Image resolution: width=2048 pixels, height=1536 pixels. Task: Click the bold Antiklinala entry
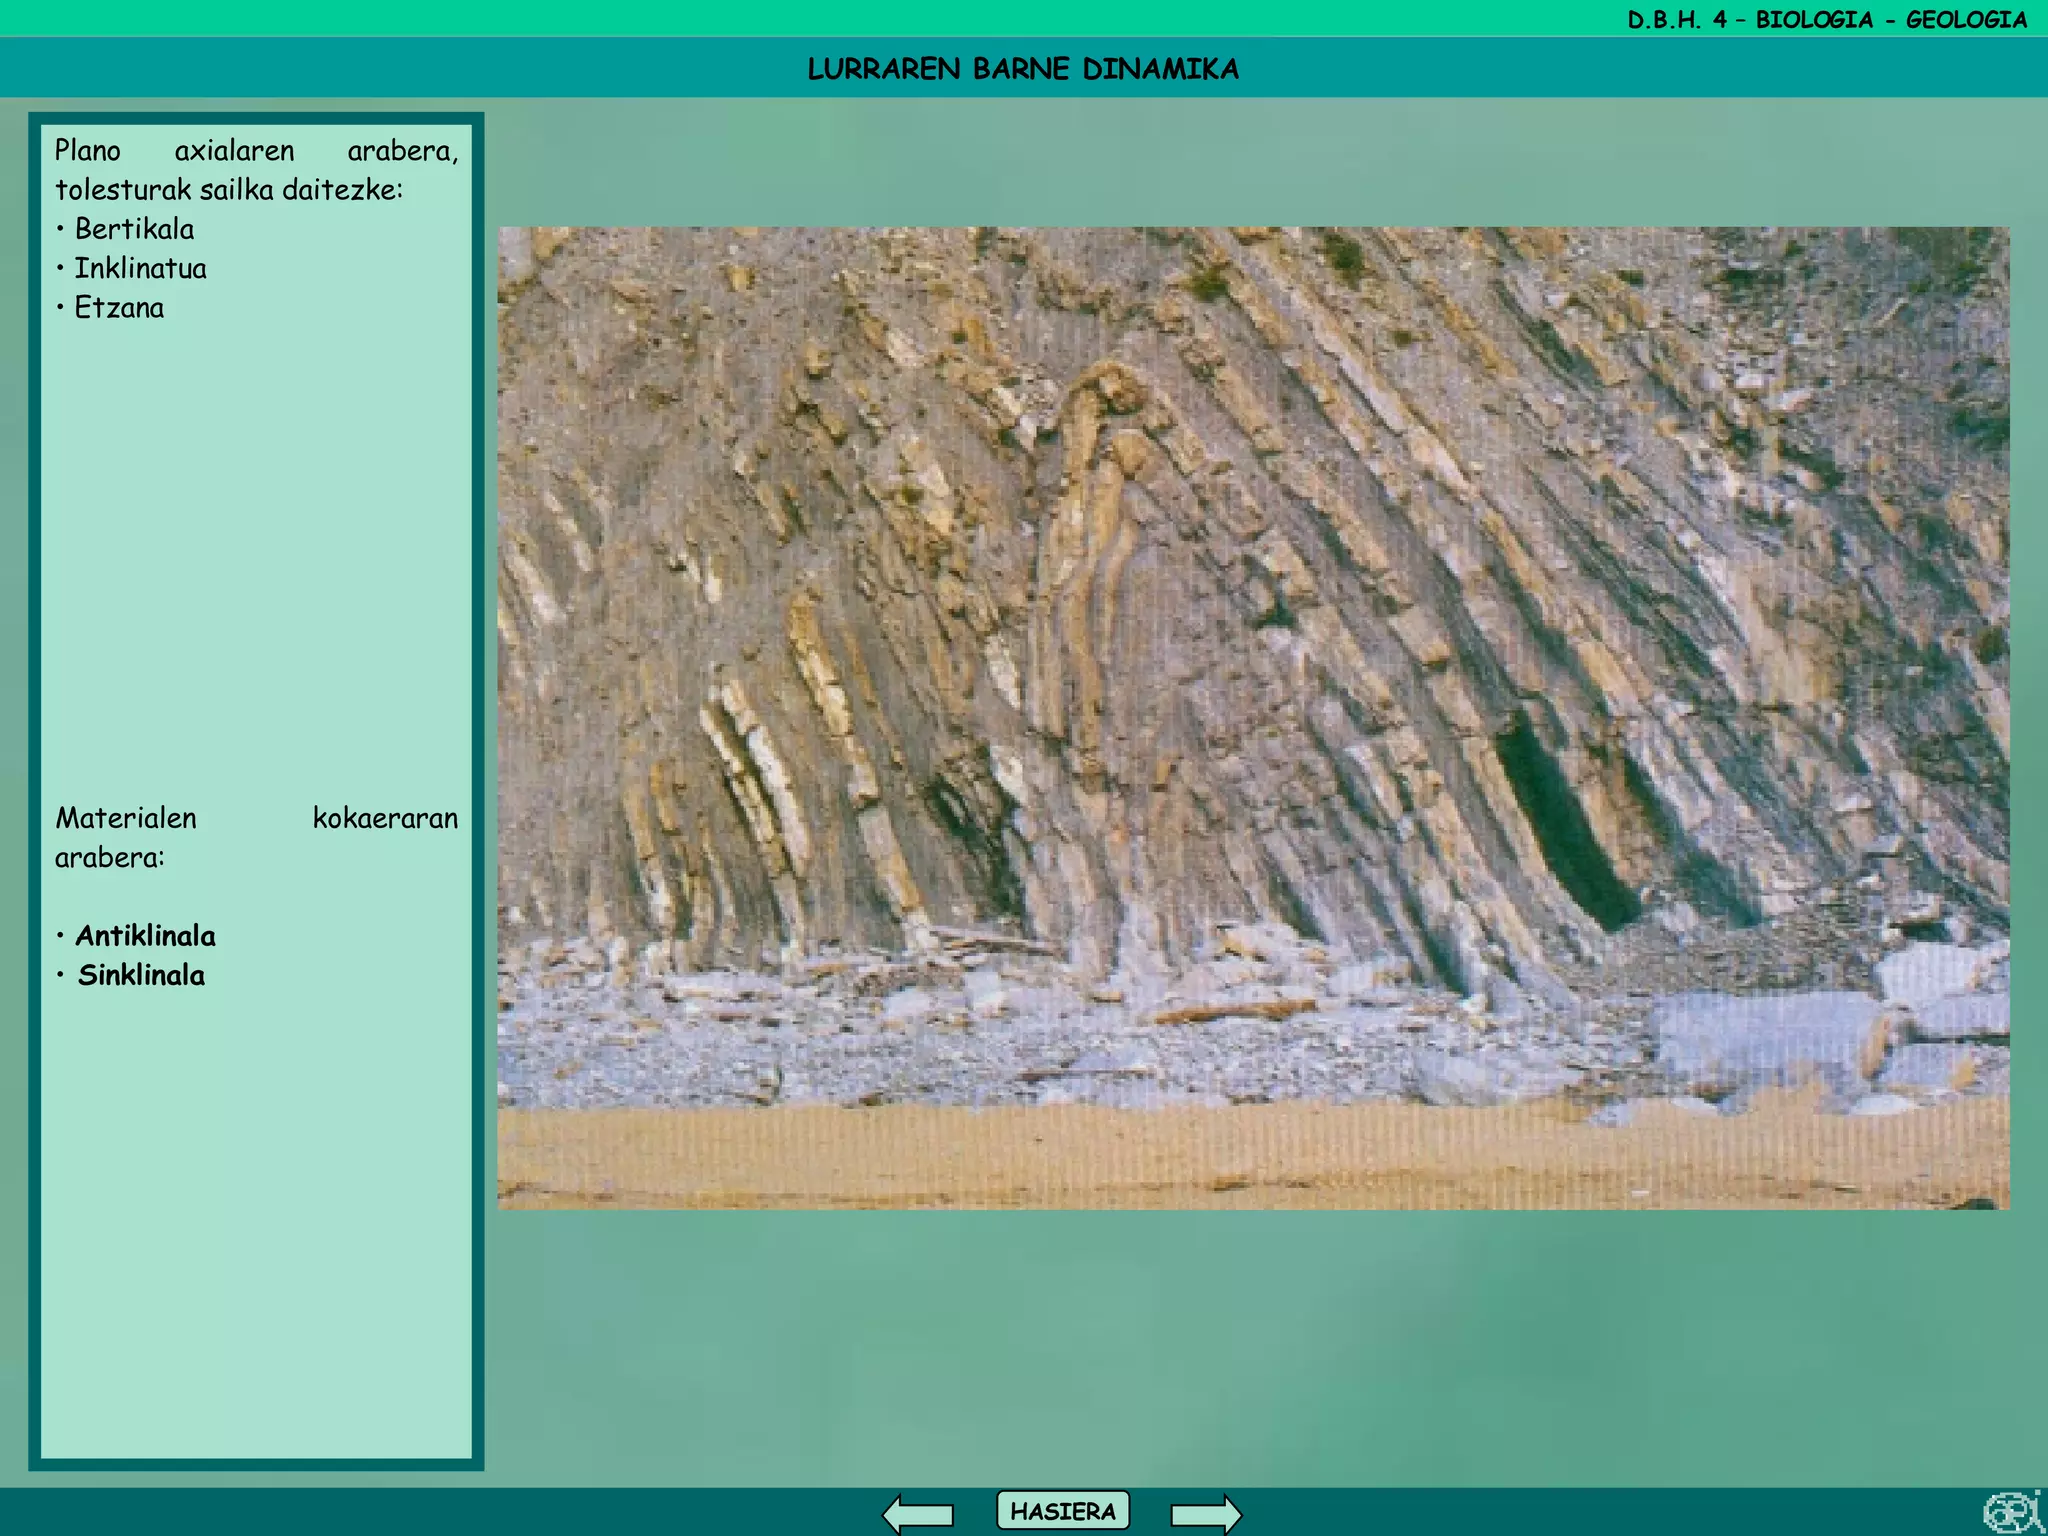(145, 936)
